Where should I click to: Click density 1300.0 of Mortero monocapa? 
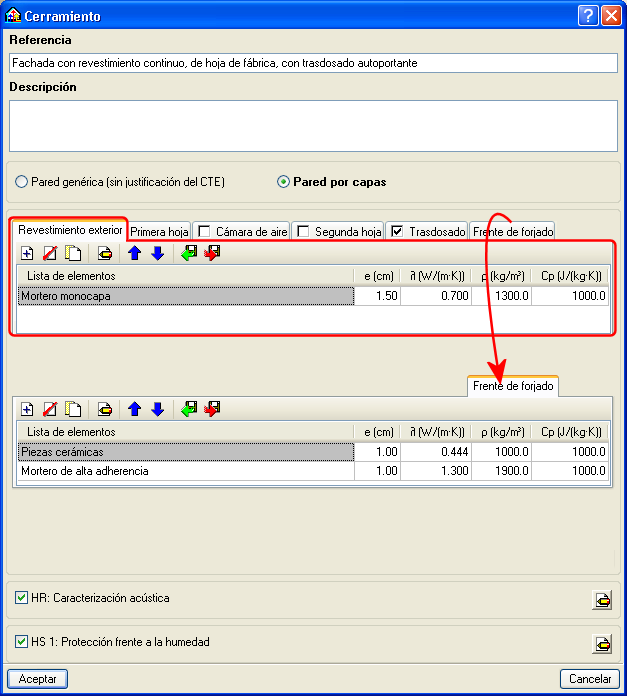click(x=502, y=296)
